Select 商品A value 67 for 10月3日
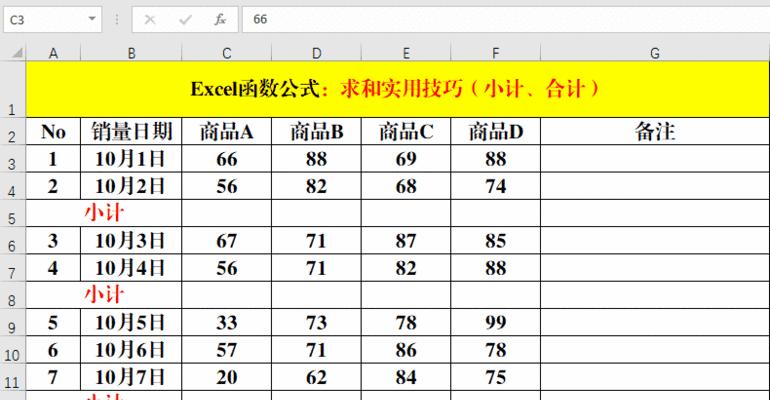Viewport: 770px width, 400px height. tap(226, 240)
